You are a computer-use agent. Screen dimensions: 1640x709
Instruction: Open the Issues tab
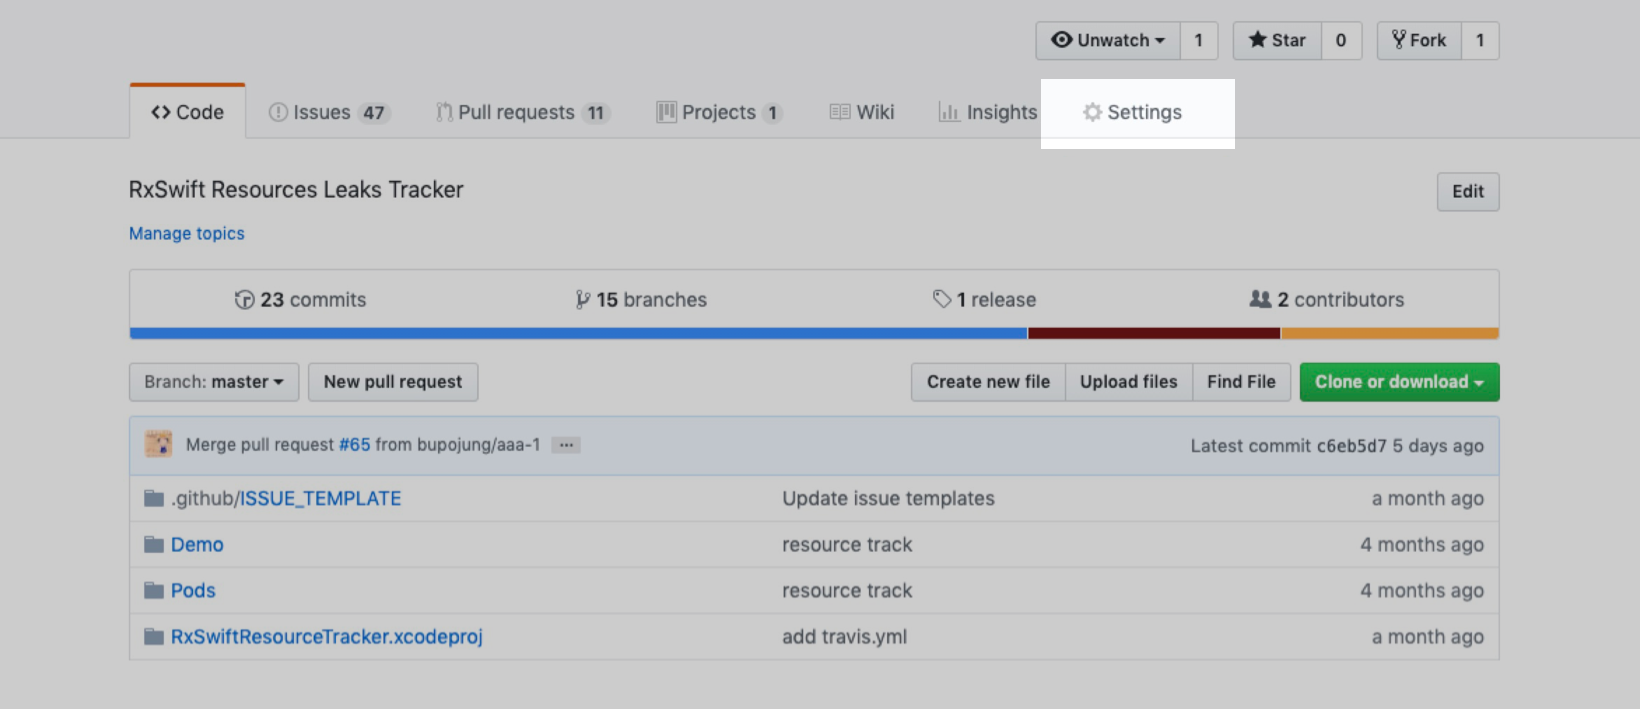(328, 112)
